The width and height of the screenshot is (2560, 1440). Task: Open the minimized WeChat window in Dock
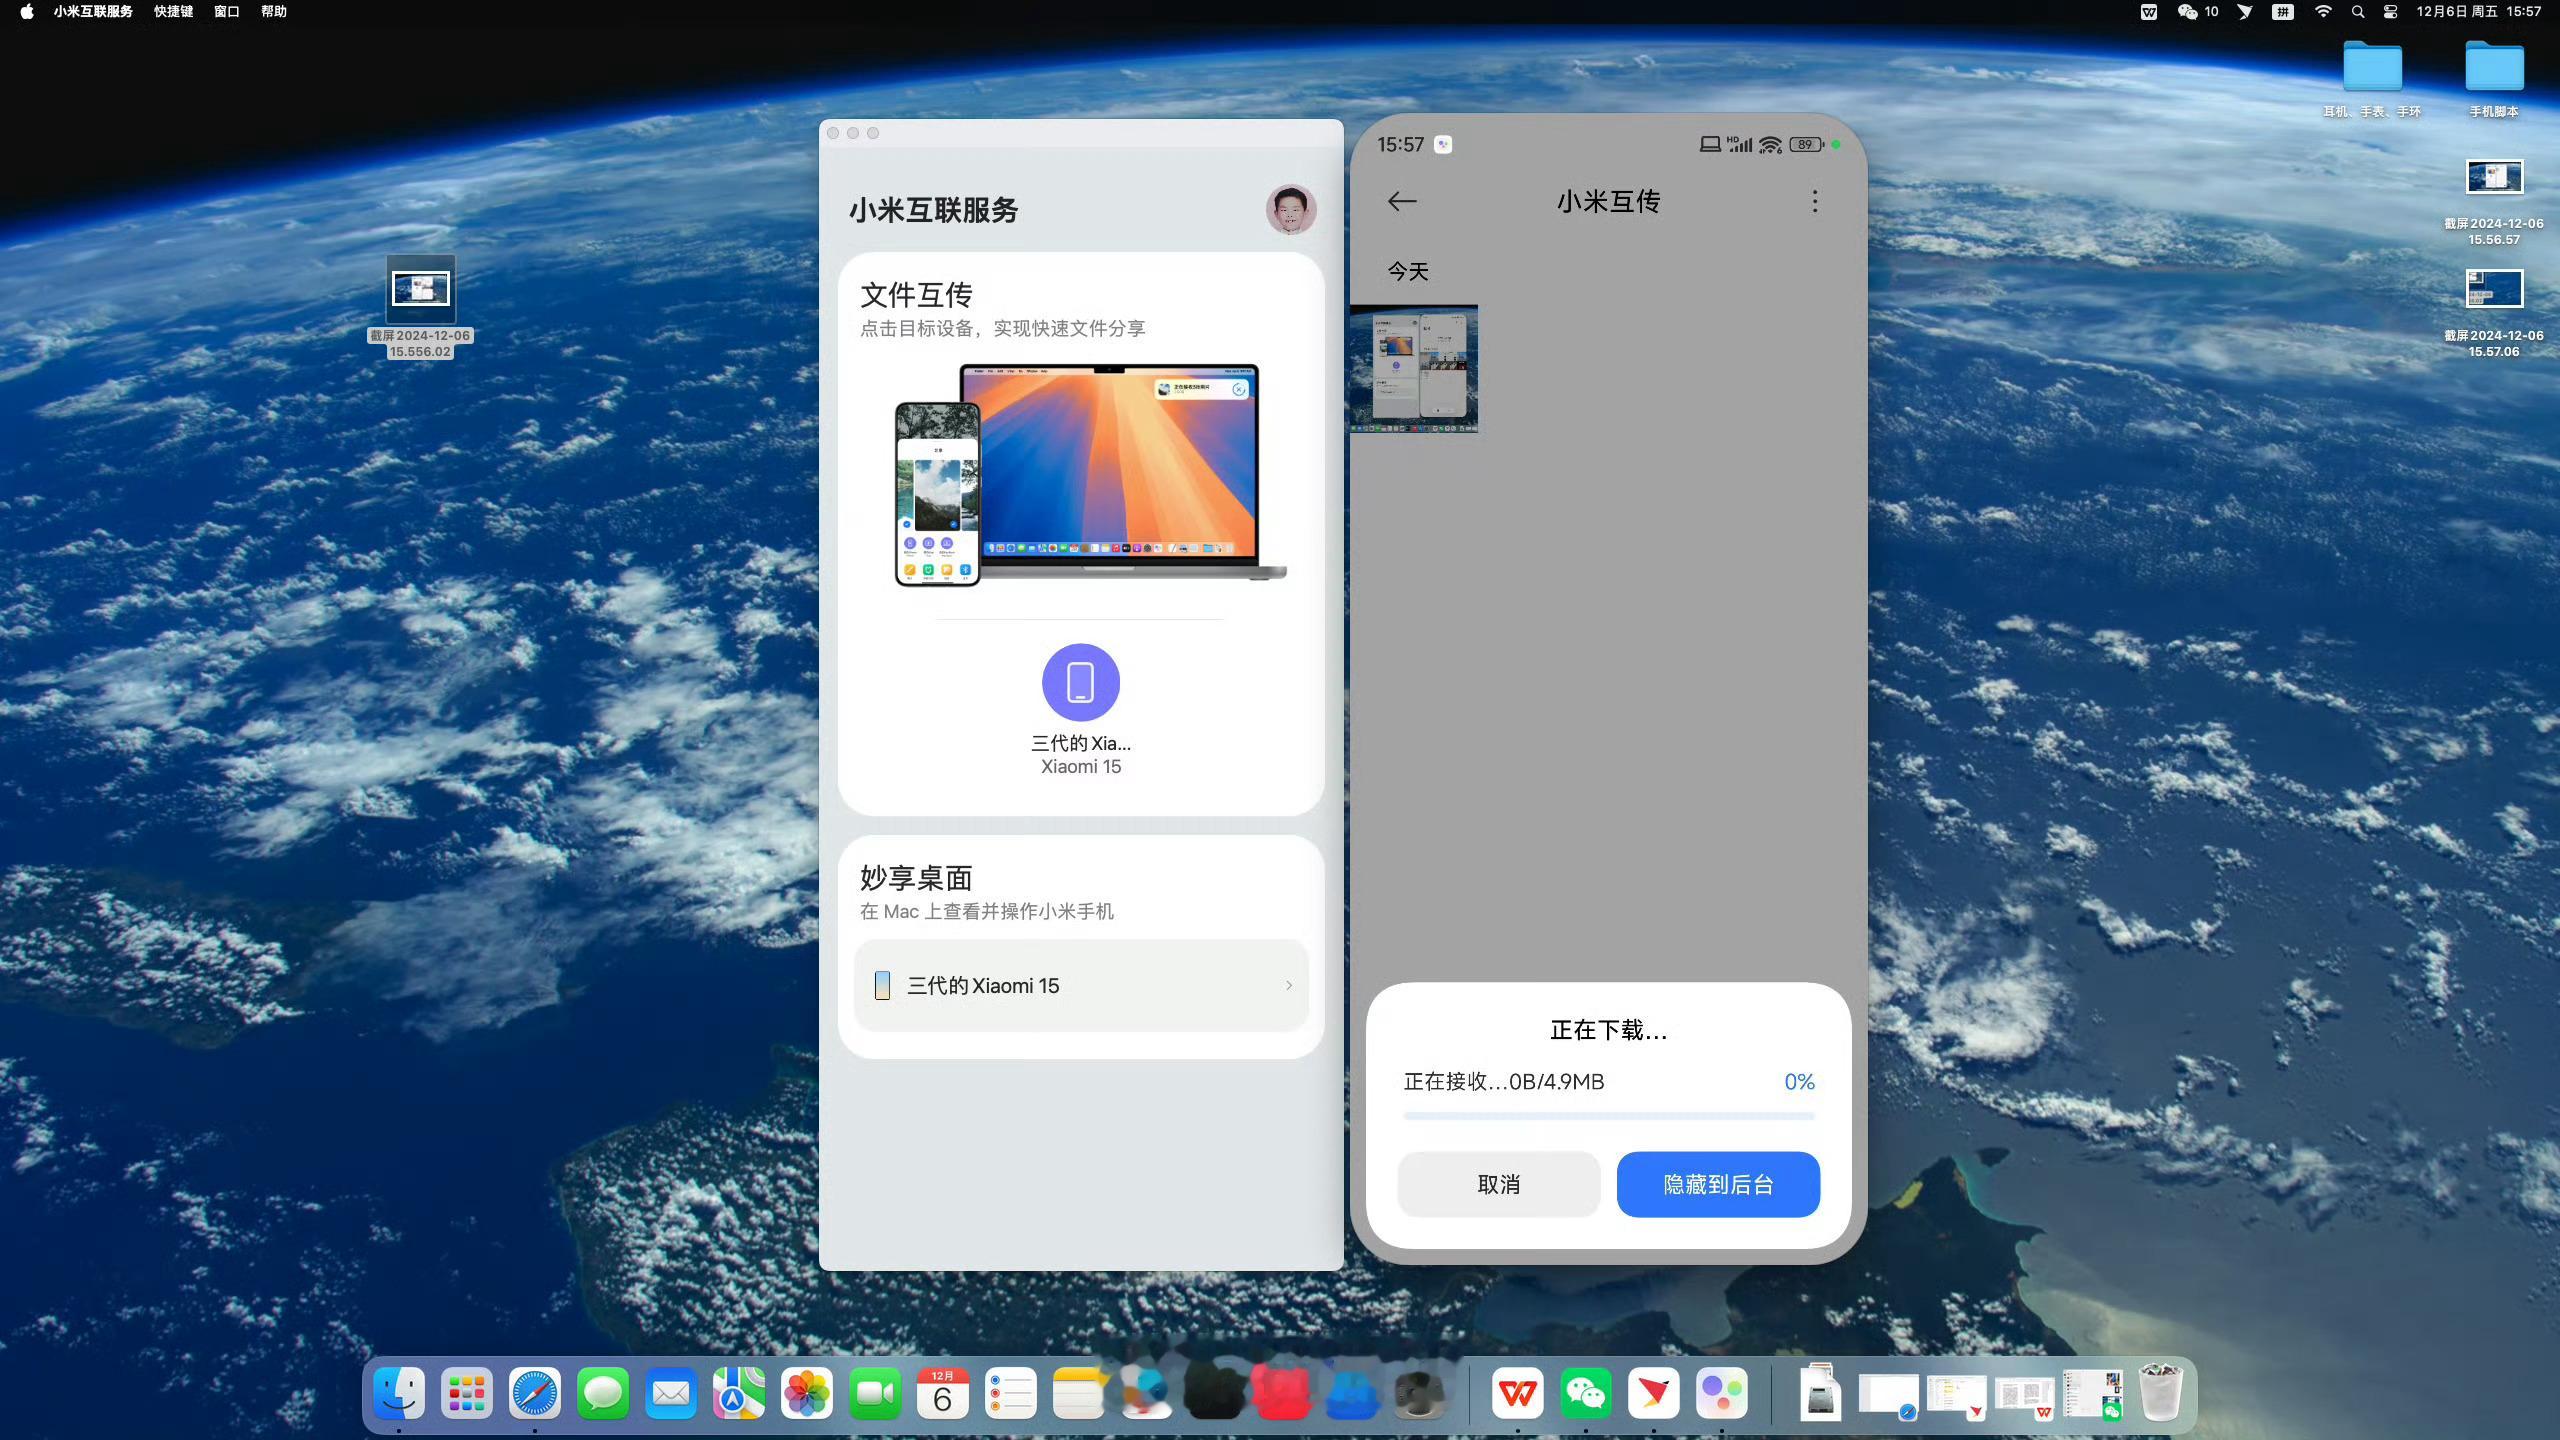point(2093,1395)
